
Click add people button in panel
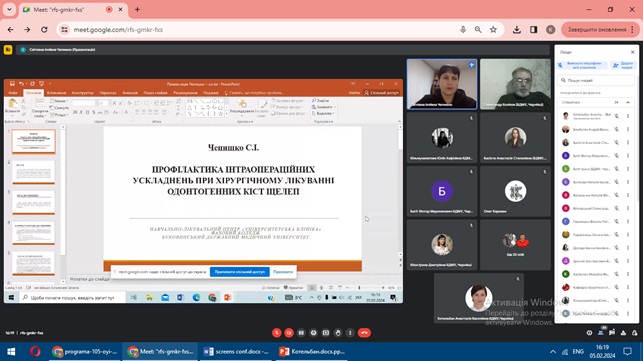pos(622,65)
